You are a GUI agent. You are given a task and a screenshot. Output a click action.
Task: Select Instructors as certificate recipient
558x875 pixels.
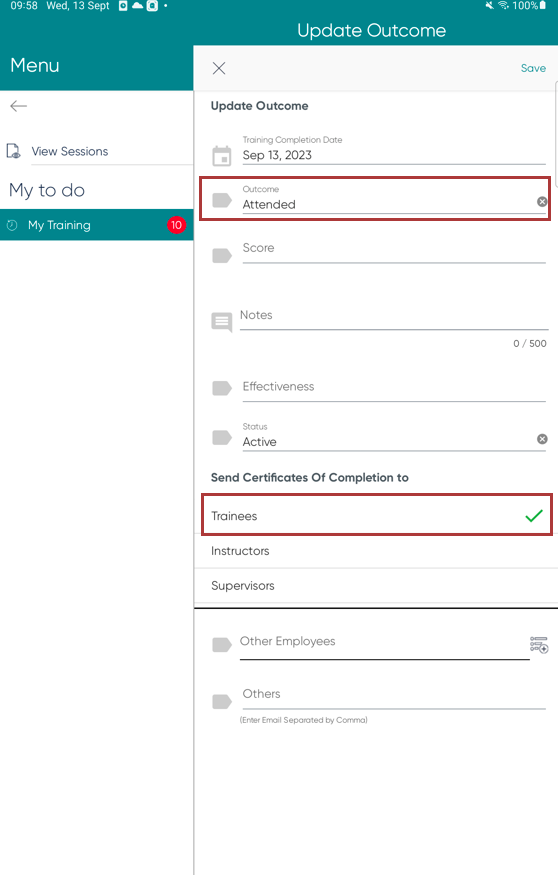point(376,551)
